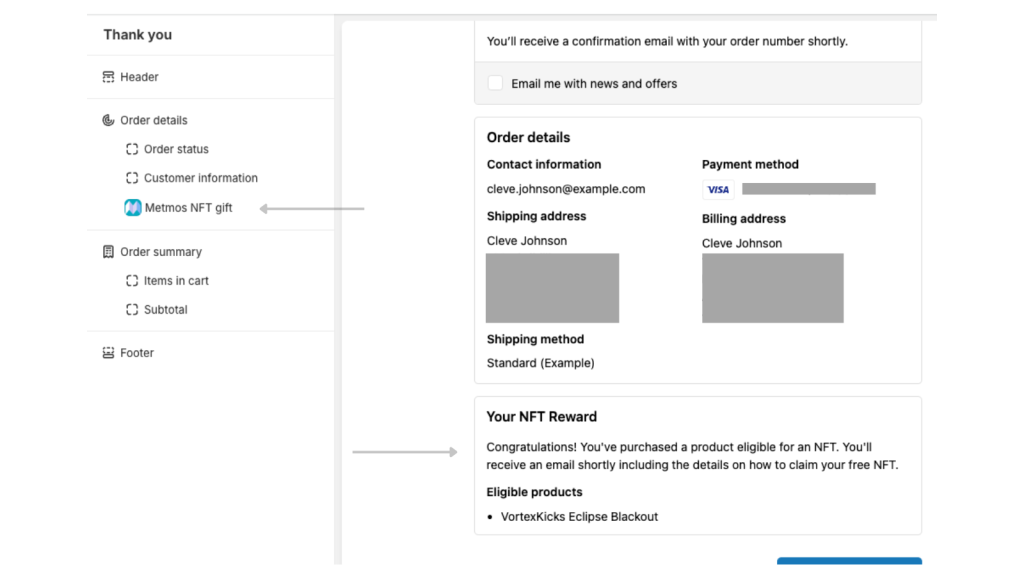The height and width of the screenshot is (576, 1024).
Task: Click the Customer information block icon
Action: 132,178
